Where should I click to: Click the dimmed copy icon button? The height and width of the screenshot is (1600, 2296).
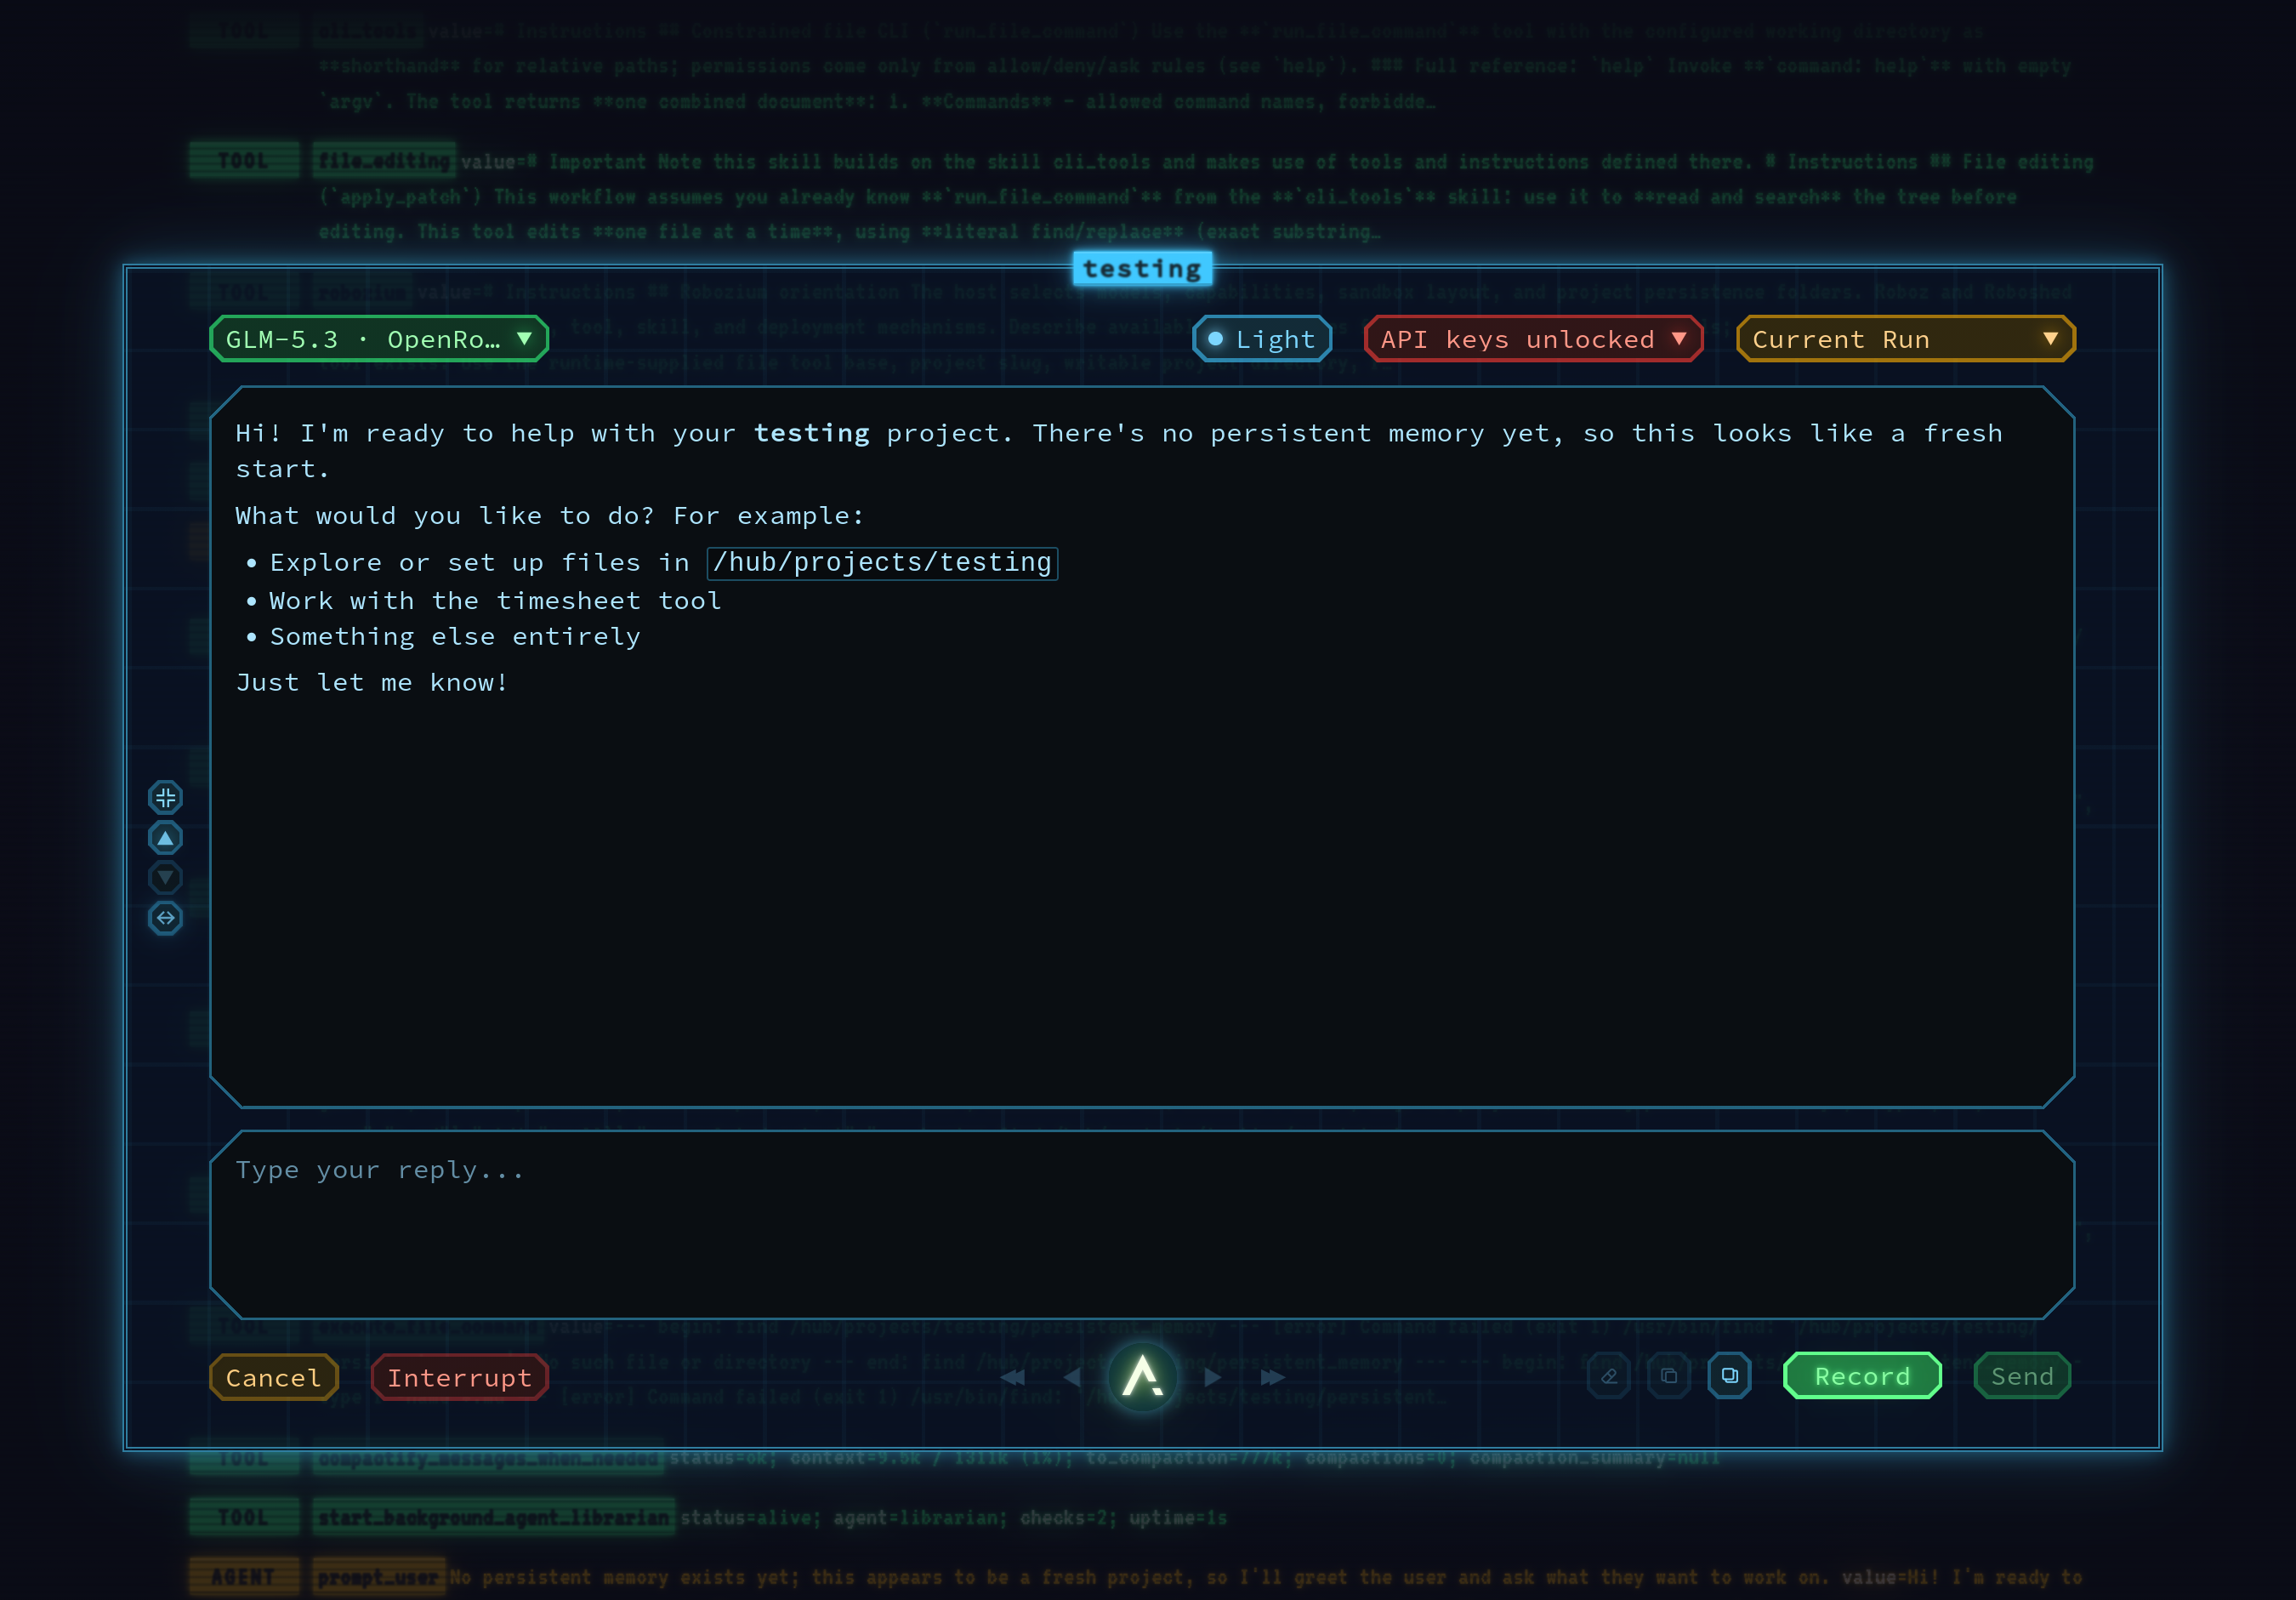click(1669, 1376)
